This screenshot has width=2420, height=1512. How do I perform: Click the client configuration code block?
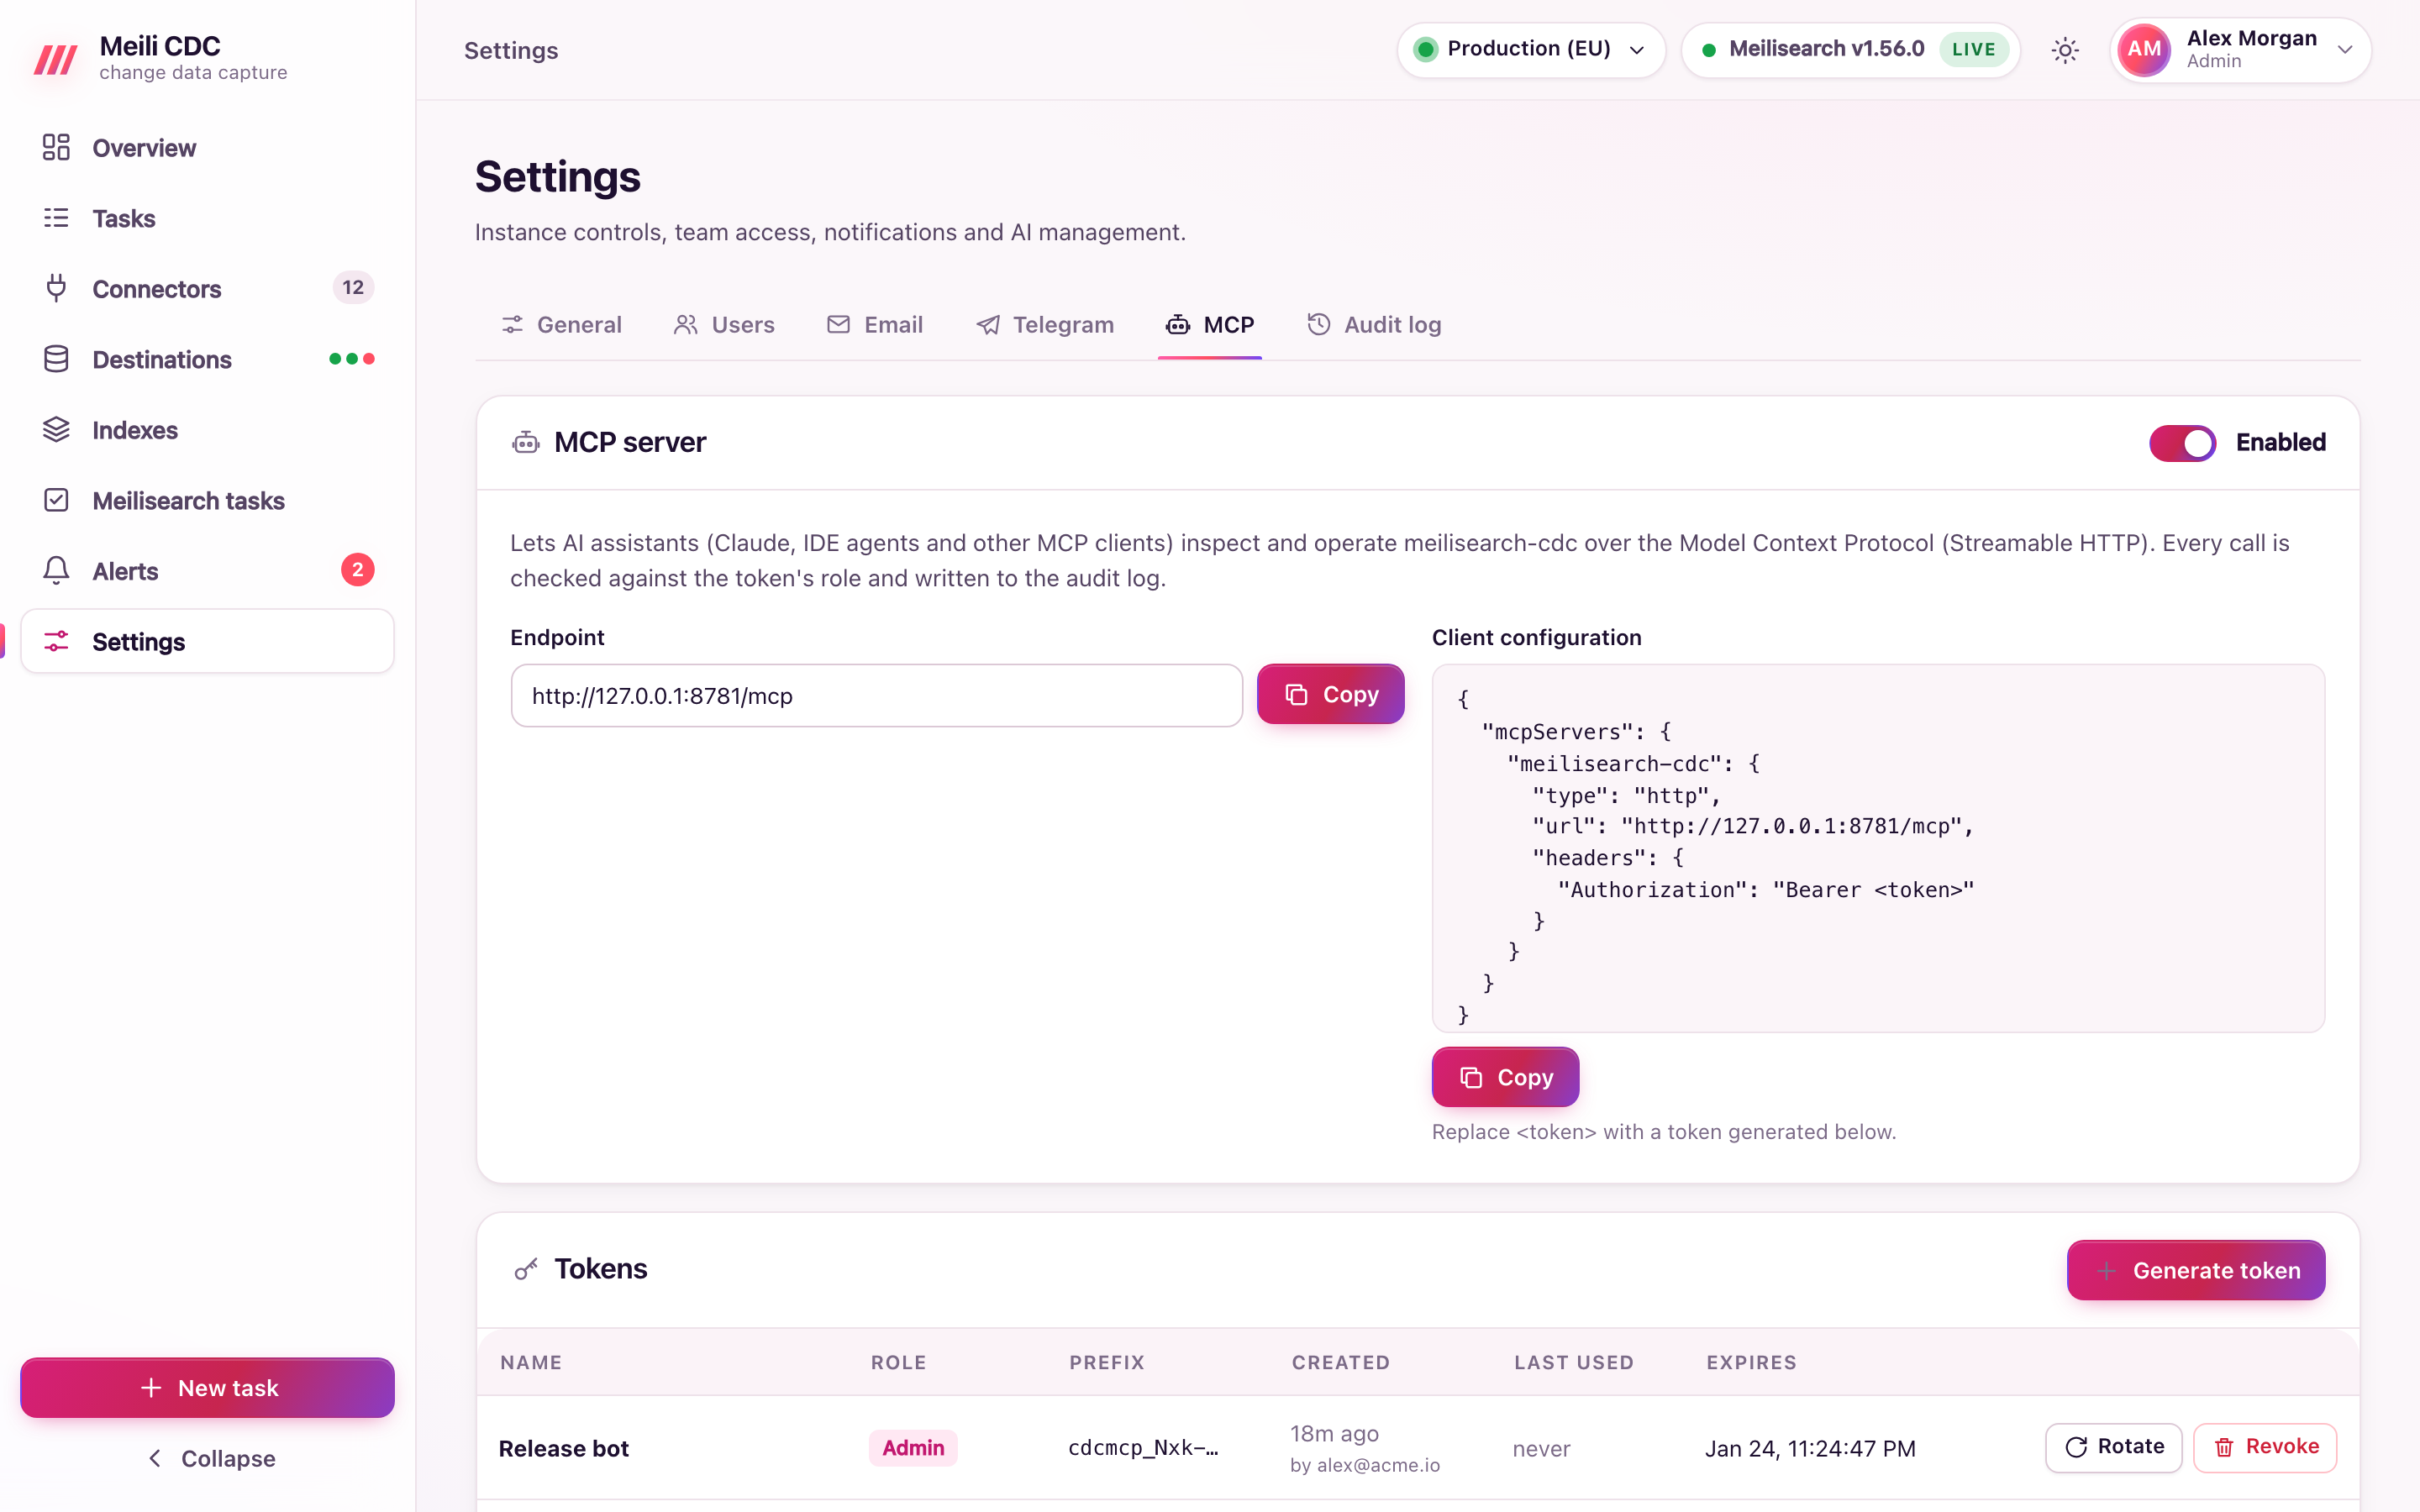pyautogui.click(x=1878, y=848)
